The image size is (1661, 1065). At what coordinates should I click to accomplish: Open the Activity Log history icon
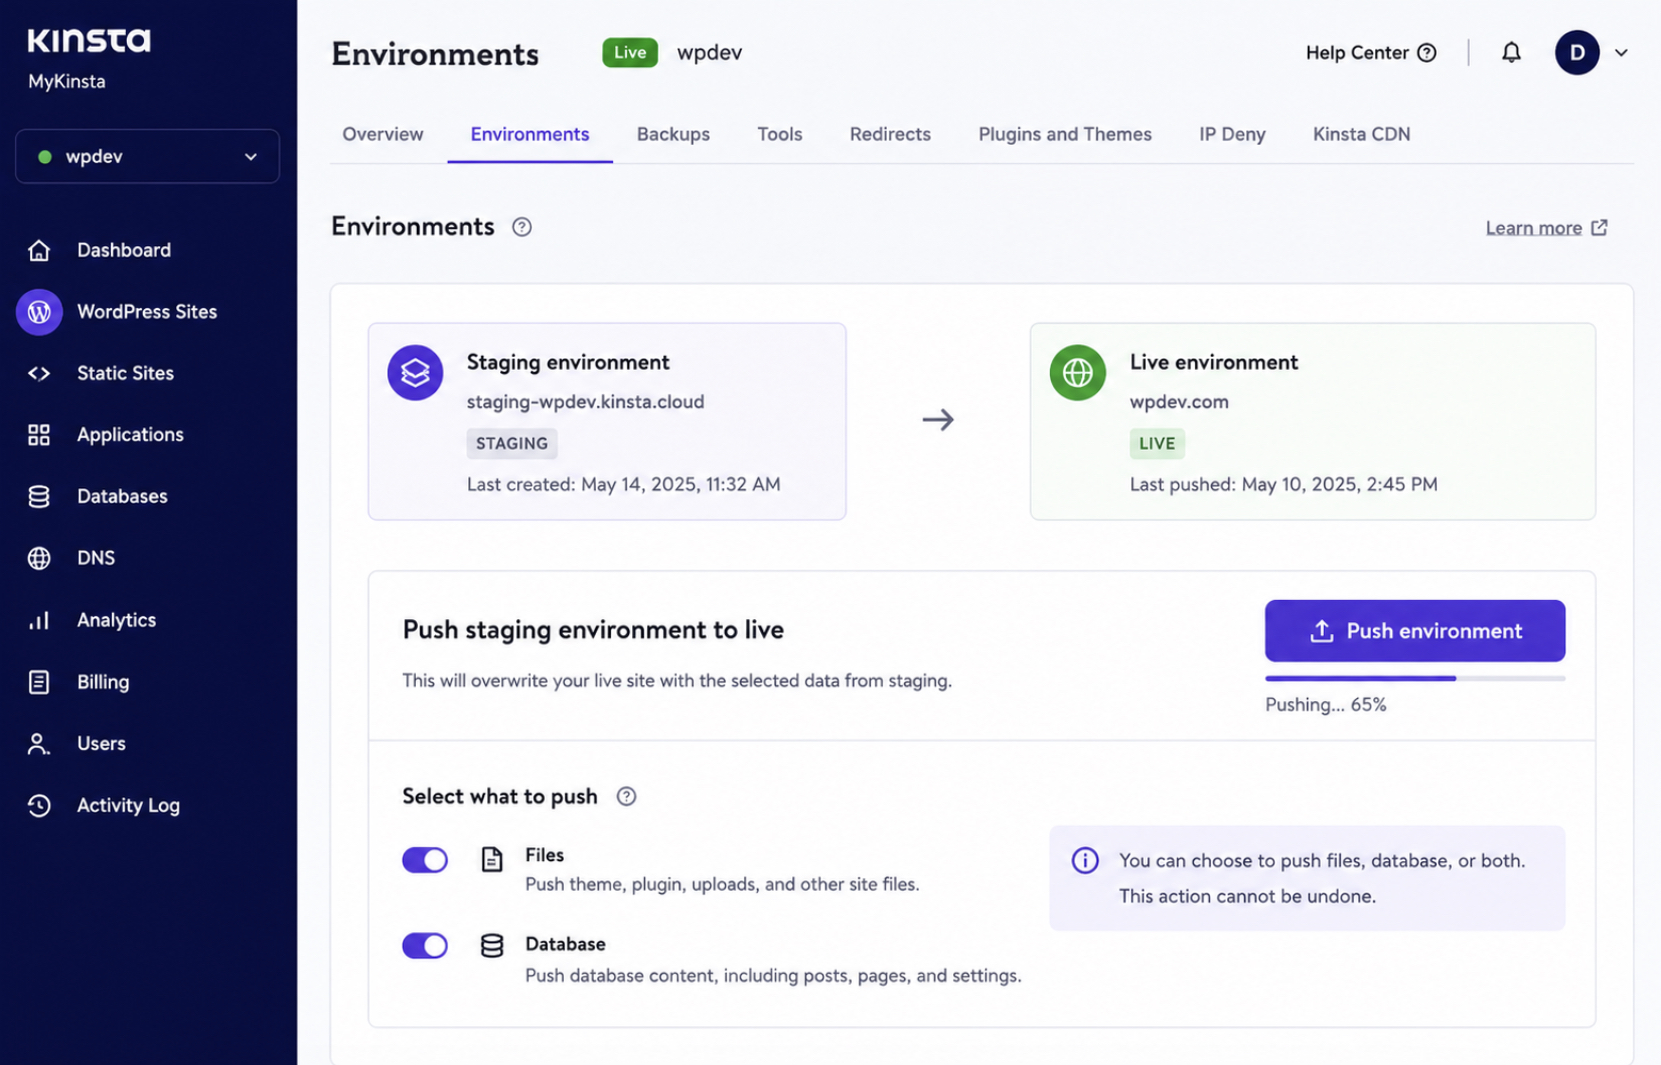(x=39, y=805)
